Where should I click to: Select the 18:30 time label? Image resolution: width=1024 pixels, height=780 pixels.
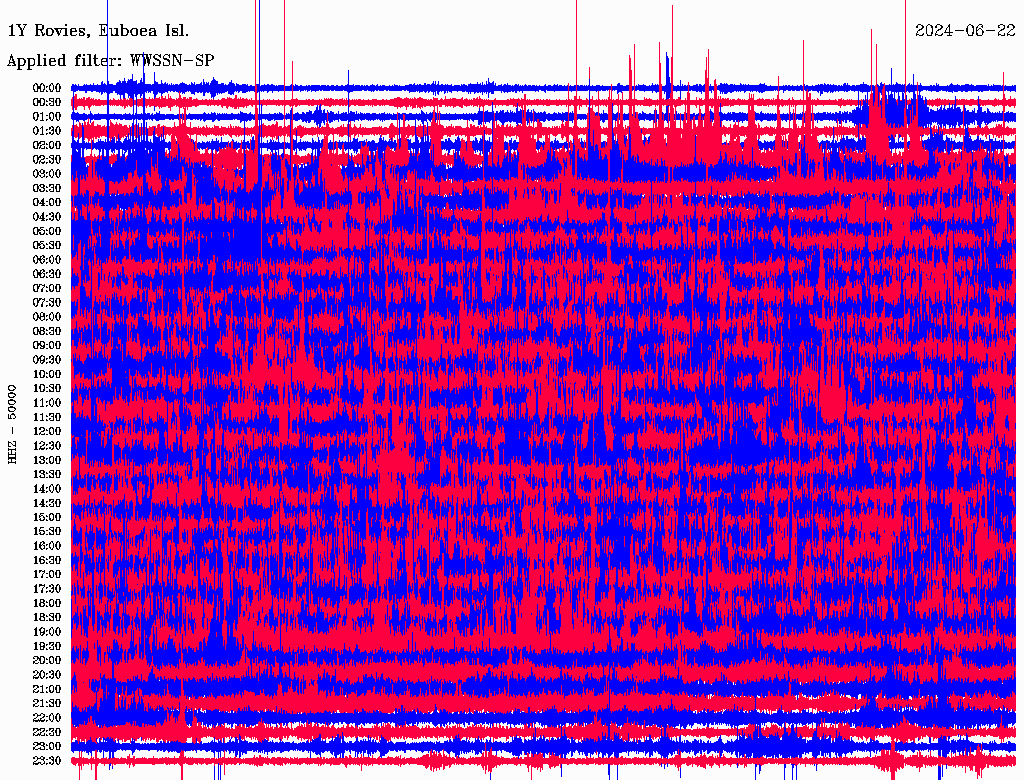pyautogui.click(x=47, y=617)
